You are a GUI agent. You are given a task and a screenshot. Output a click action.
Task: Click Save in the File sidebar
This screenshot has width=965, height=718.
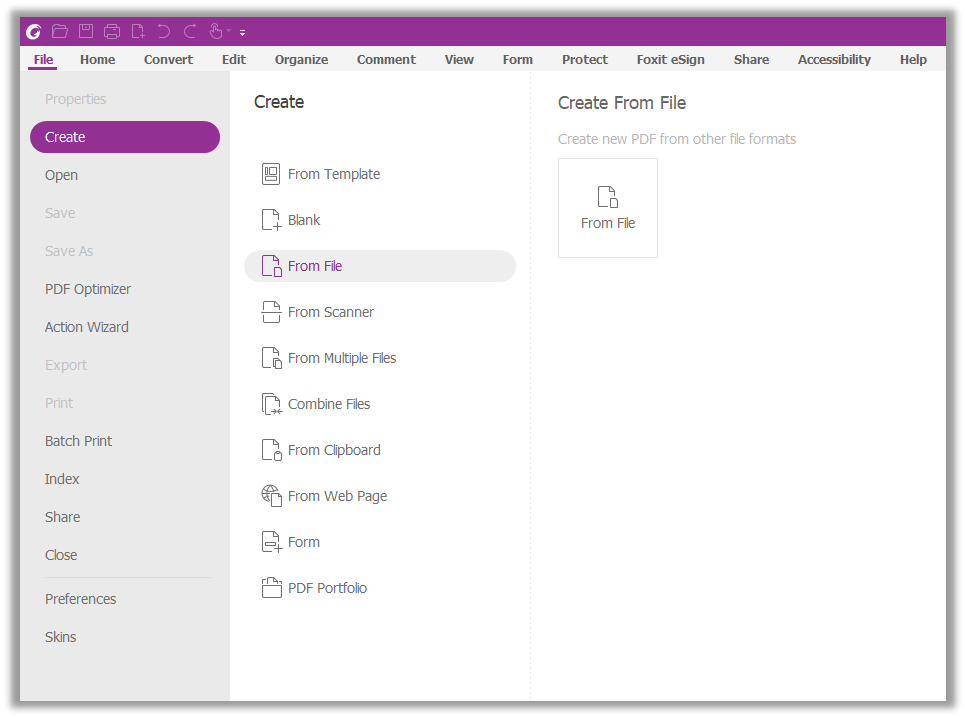tap(60, 213)
